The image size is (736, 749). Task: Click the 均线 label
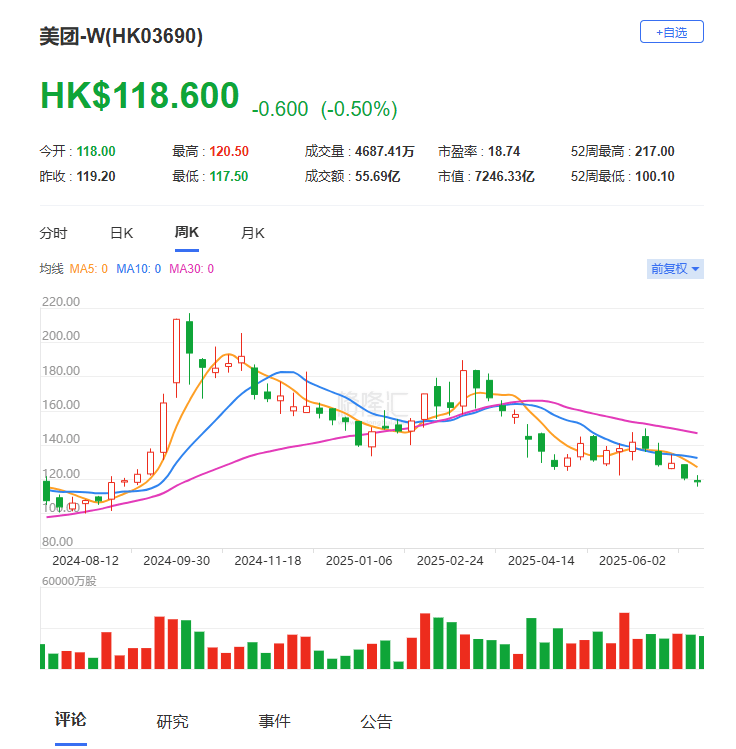pyautogui.click(x=52, y=269)
